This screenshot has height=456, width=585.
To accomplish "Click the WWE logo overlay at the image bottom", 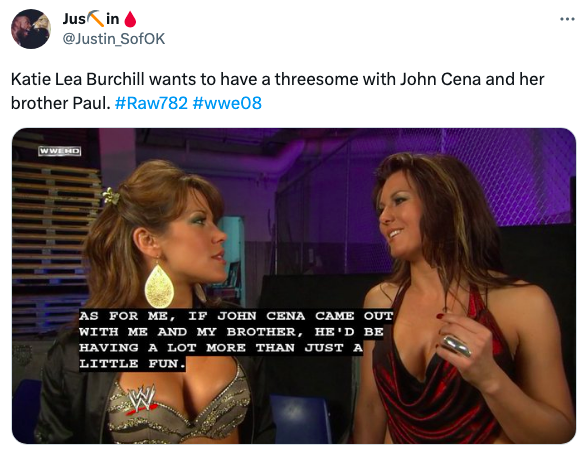I will coord(141,398).
